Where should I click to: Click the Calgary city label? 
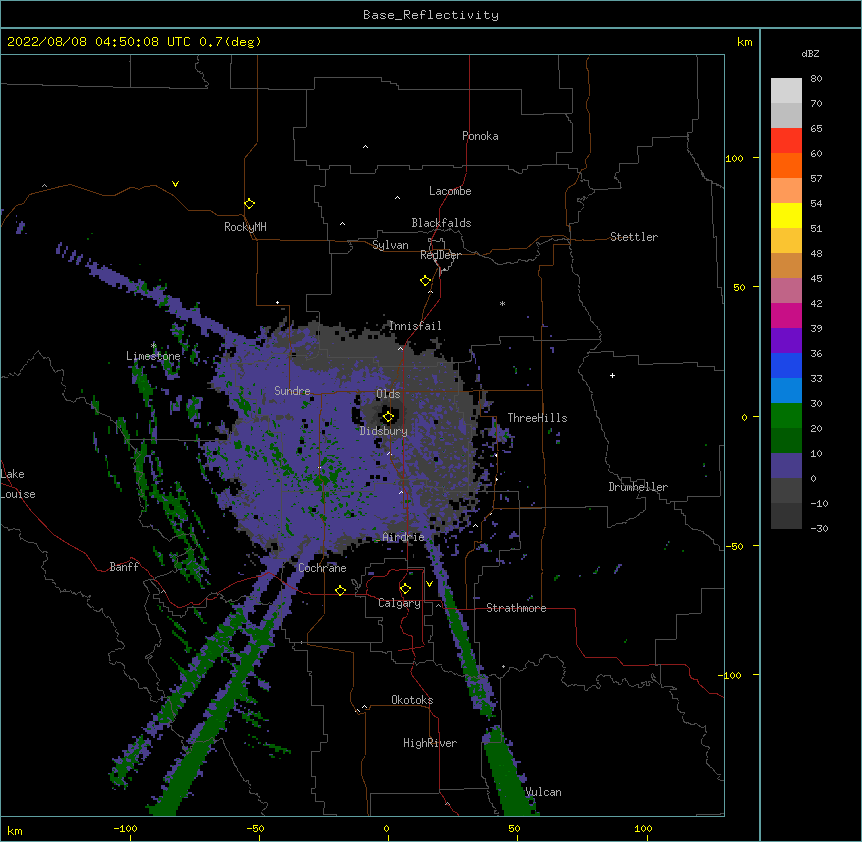tap(399, 603)
